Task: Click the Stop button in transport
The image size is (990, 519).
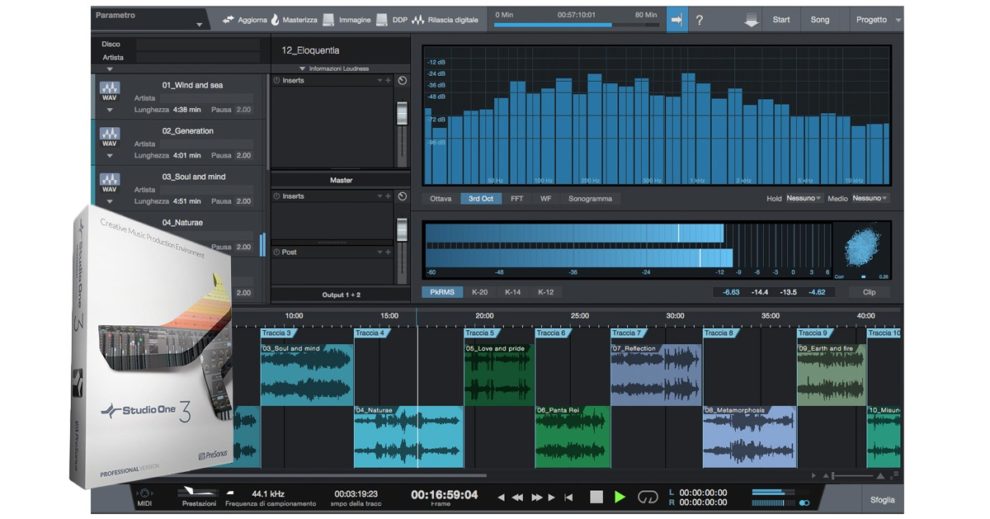Action: [596, 496]
